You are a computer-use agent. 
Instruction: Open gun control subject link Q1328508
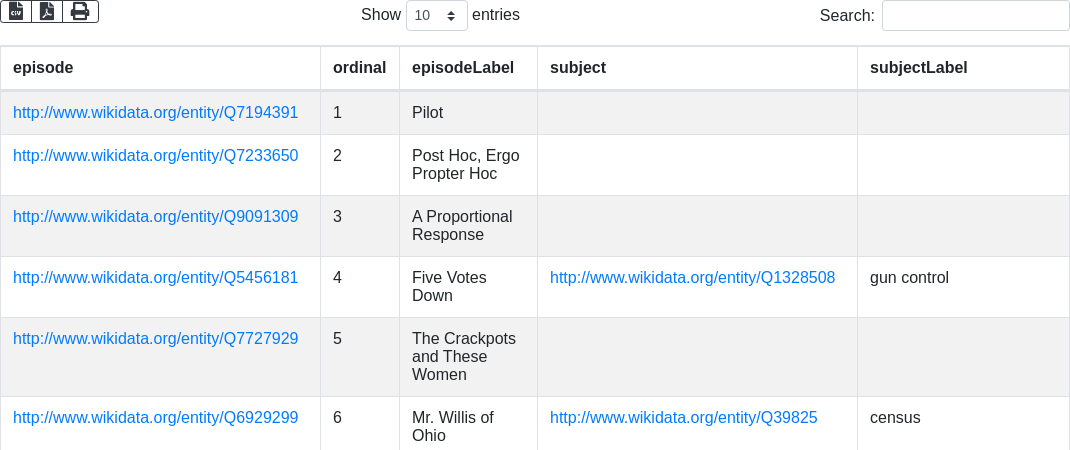[x=692, y=278]
